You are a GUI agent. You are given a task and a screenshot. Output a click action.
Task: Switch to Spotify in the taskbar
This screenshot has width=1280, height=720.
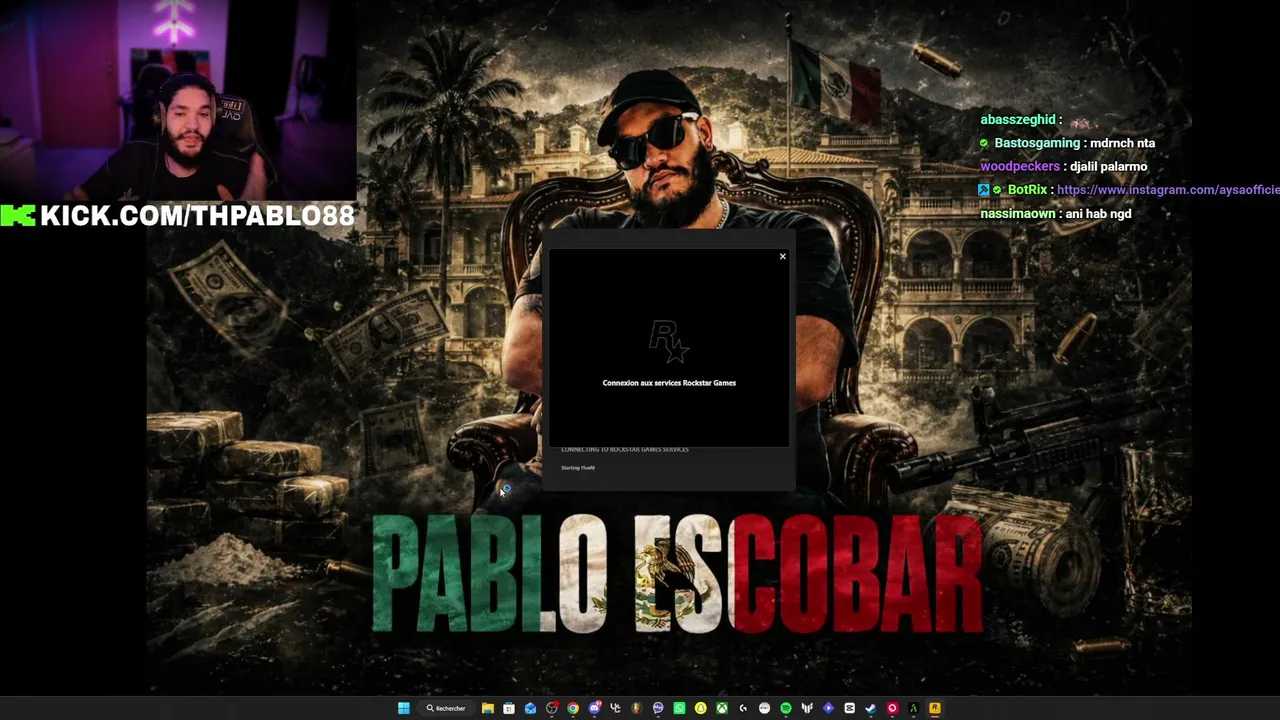click(x=786, y=708)
